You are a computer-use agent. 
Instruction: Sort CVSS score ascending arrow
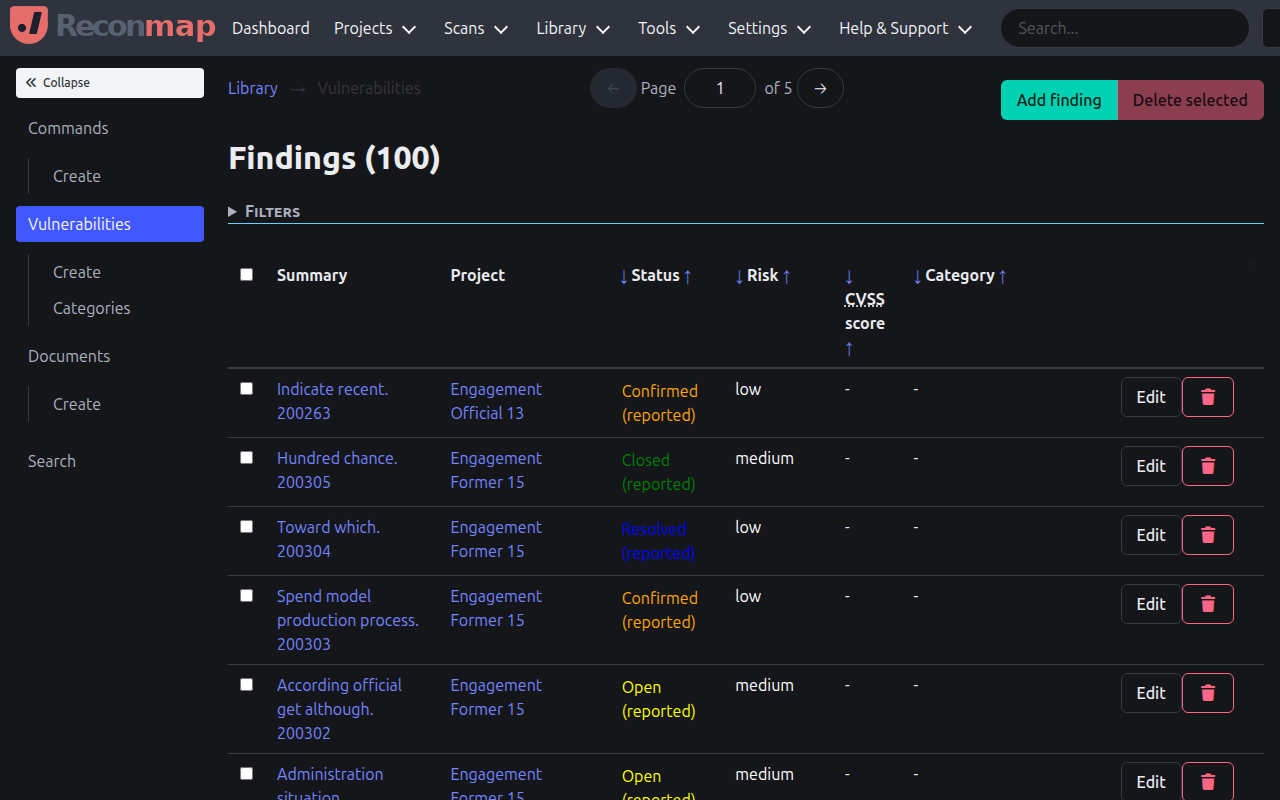(x=849, y=348)
